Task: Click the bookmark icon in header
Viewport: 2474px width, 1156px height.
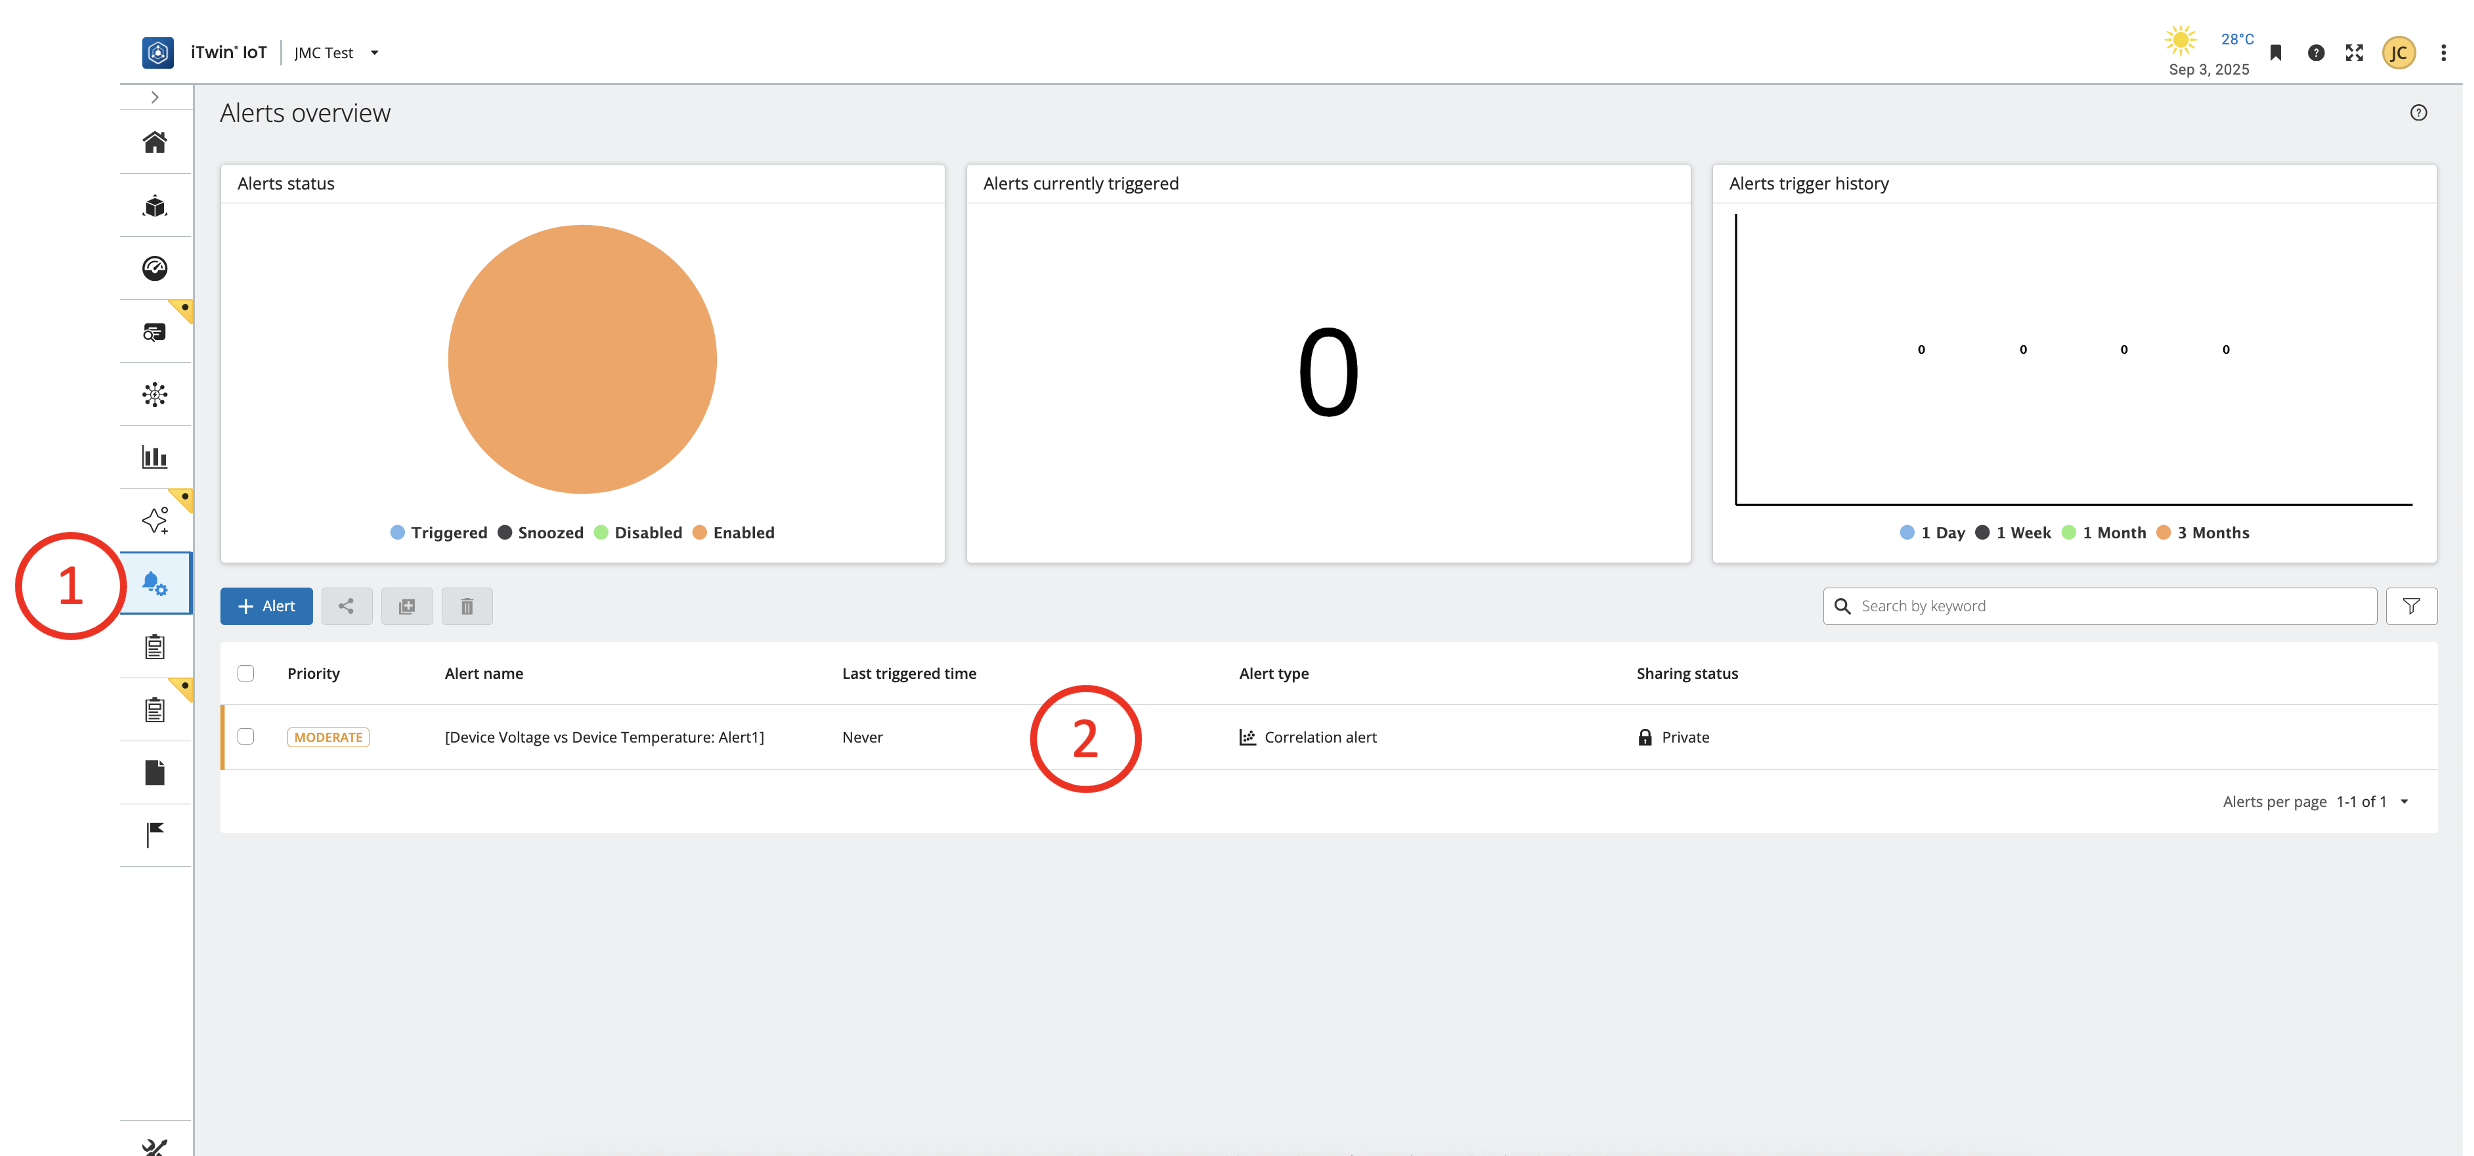Action: tap(2276, 53)
